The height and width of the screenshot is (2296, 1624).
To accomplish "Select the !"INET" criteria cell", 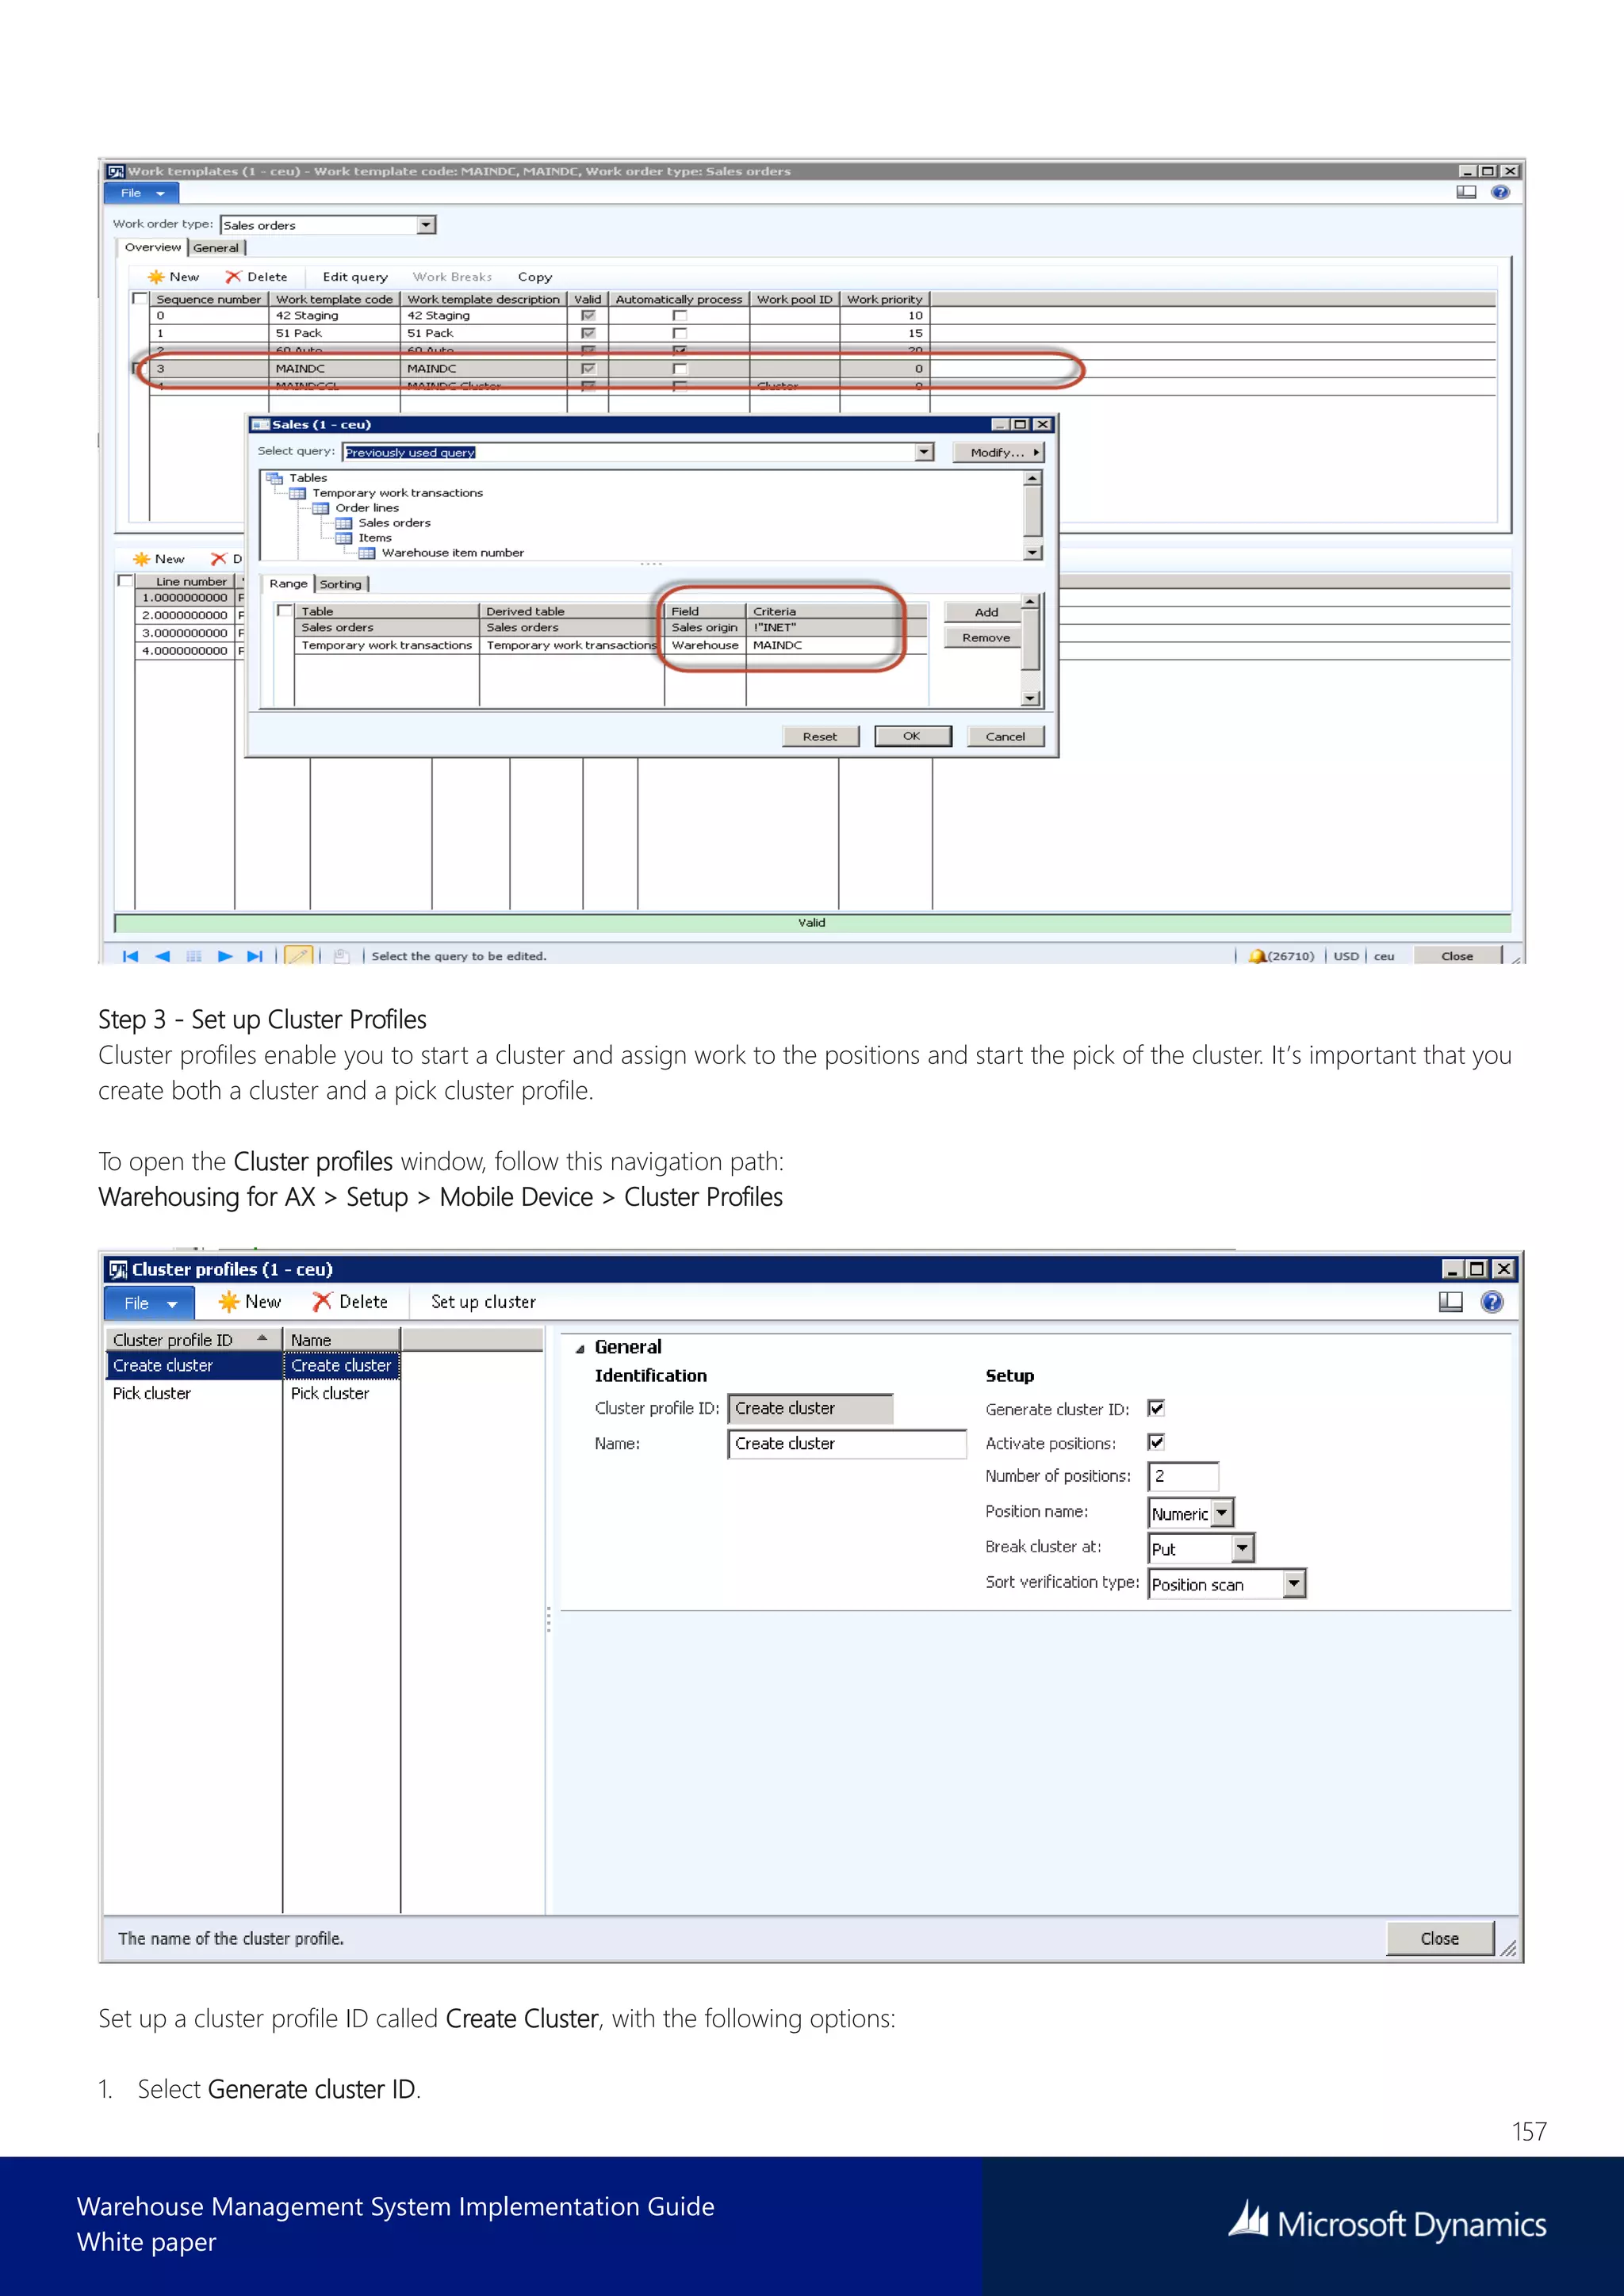I will pos(836,628).
